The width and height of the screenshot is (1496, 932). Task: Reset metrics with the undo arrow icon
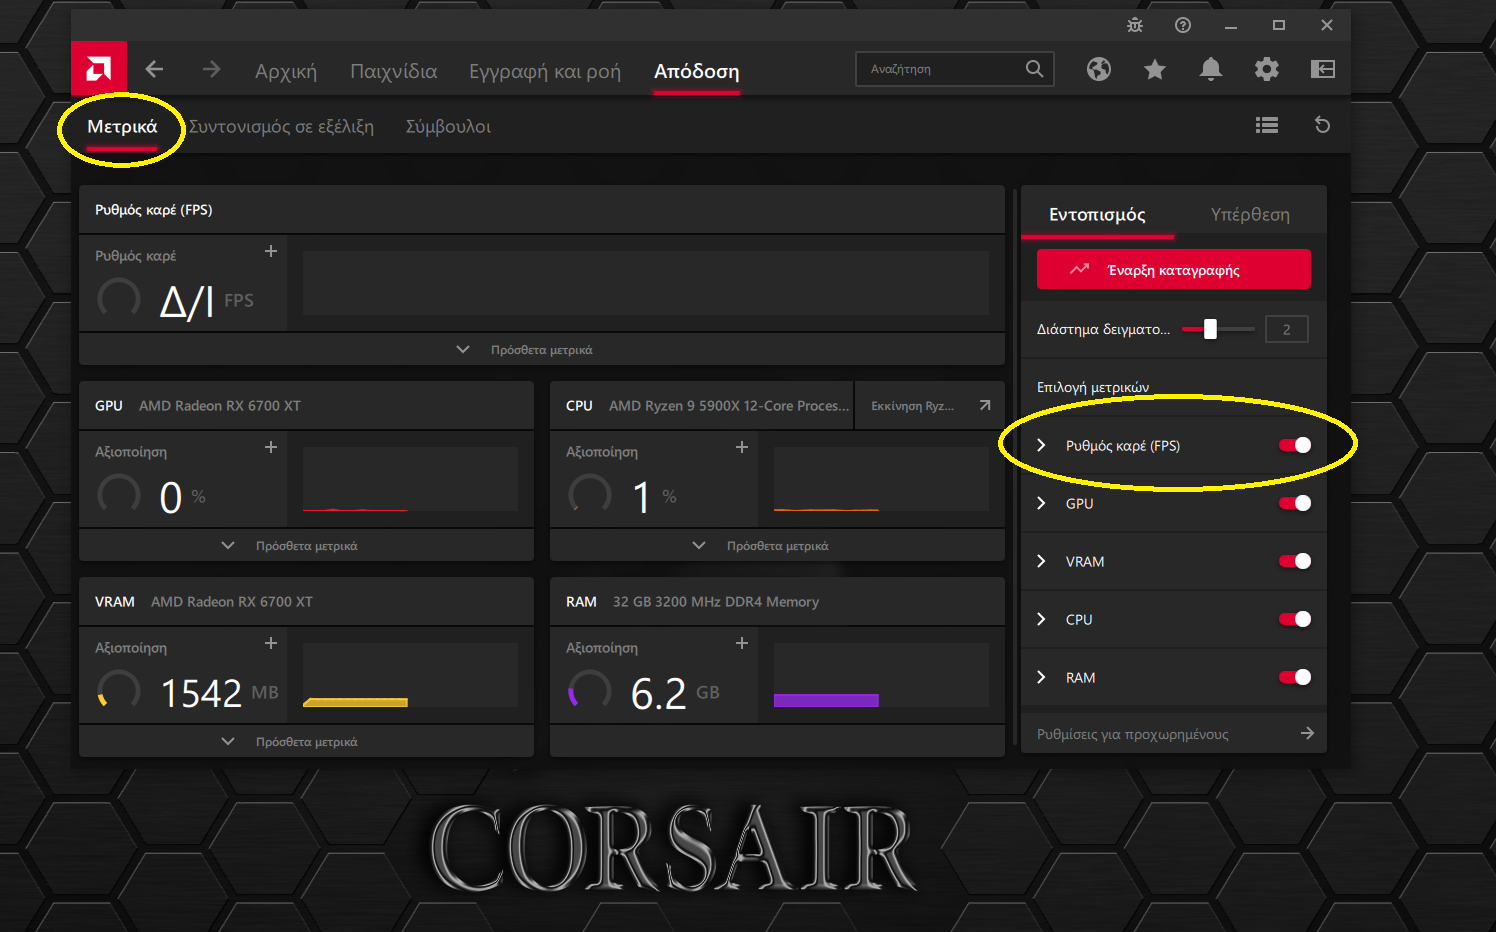coord(1322,125)
